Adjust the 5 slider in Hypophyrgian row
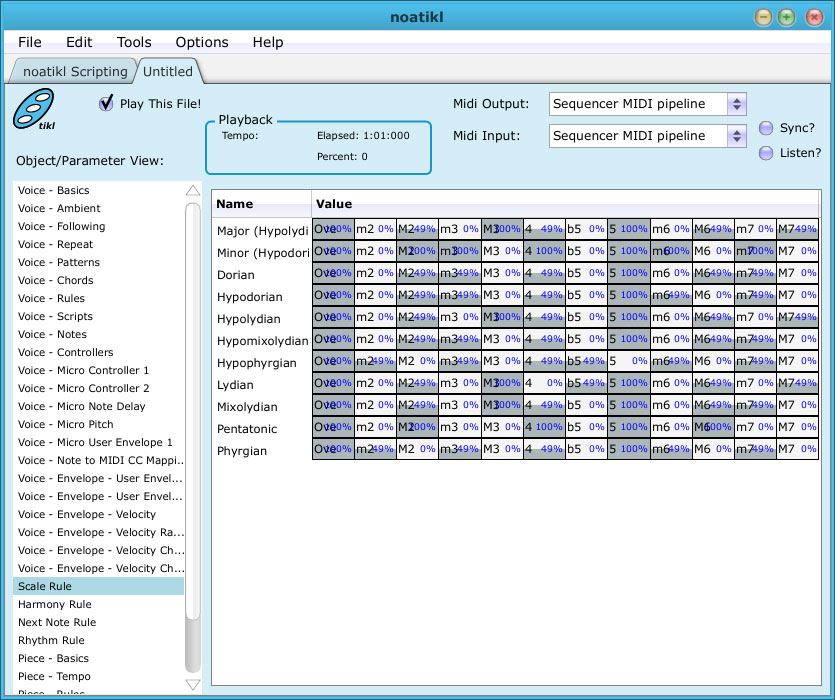The image size is (835, 700). point(629,361)
